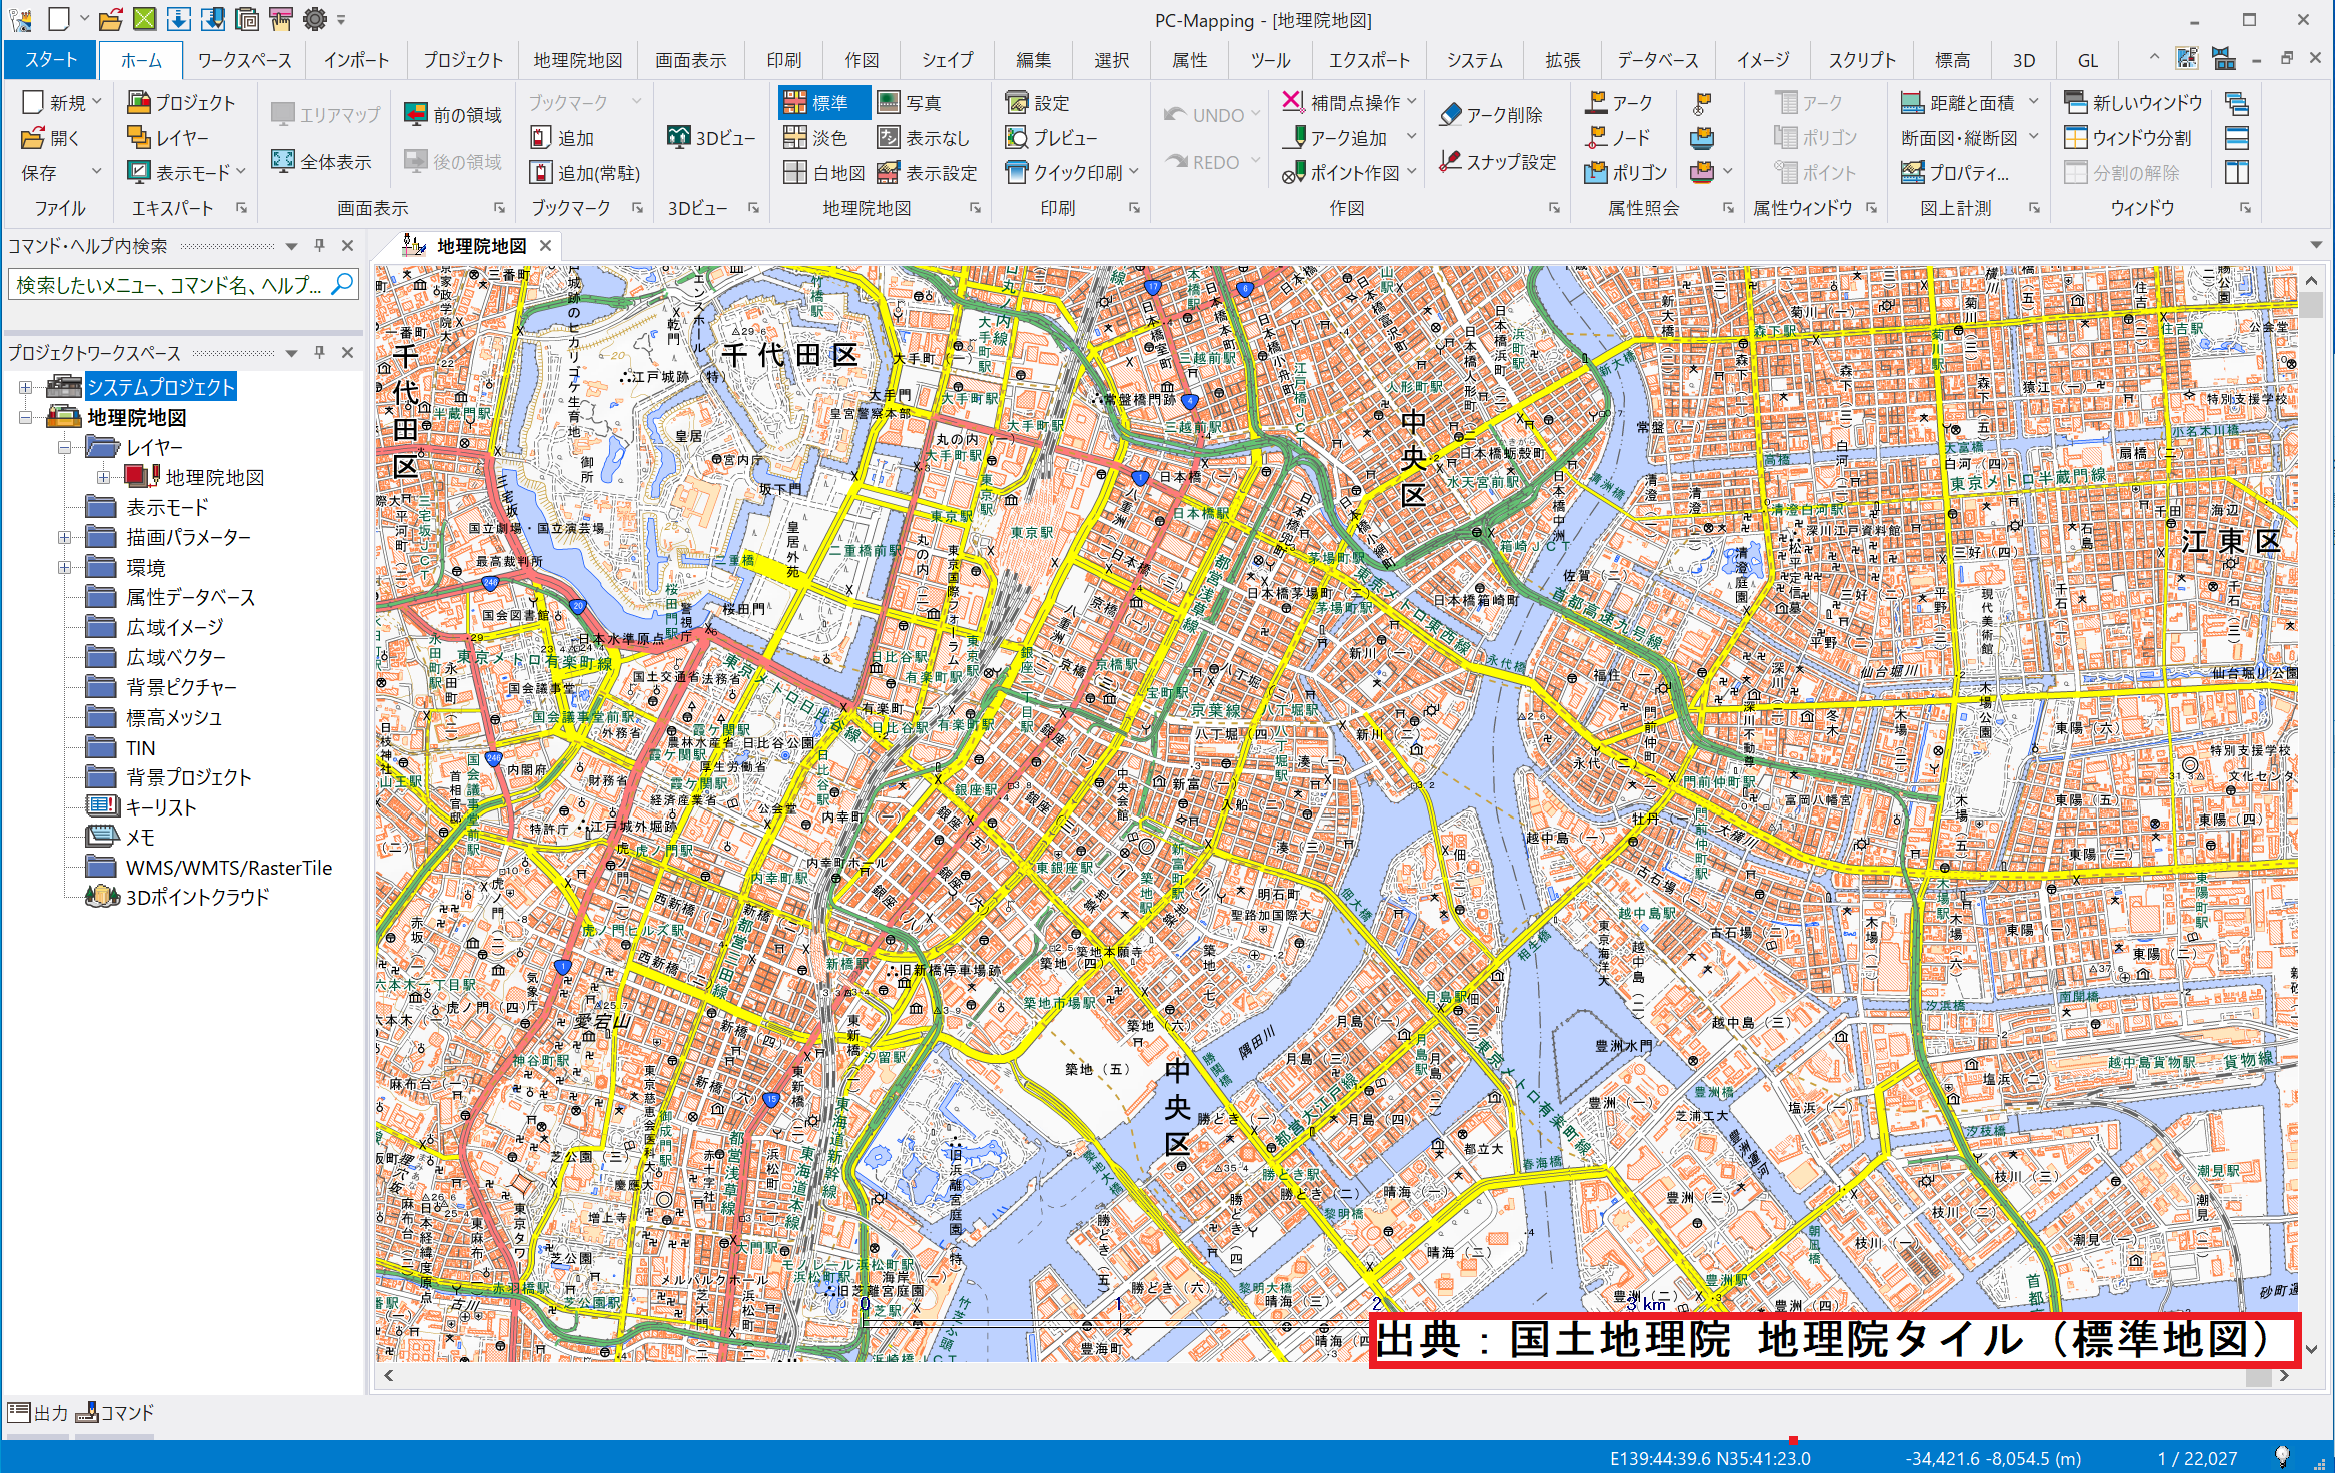Screen dimensions: 2335x1473
Task: Collapse the 地理院地図 project node
Action: (25, 417)
